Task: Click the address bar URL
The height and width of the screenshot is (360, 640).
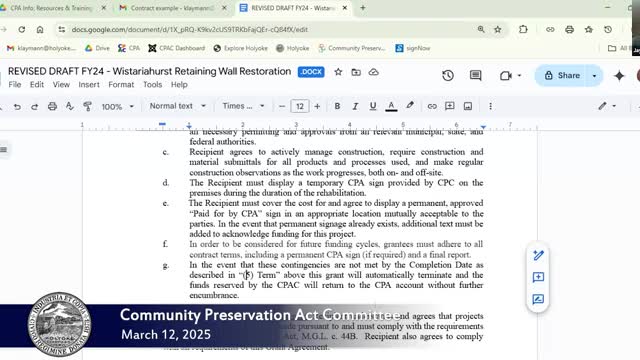Action: tap(189, 29)
